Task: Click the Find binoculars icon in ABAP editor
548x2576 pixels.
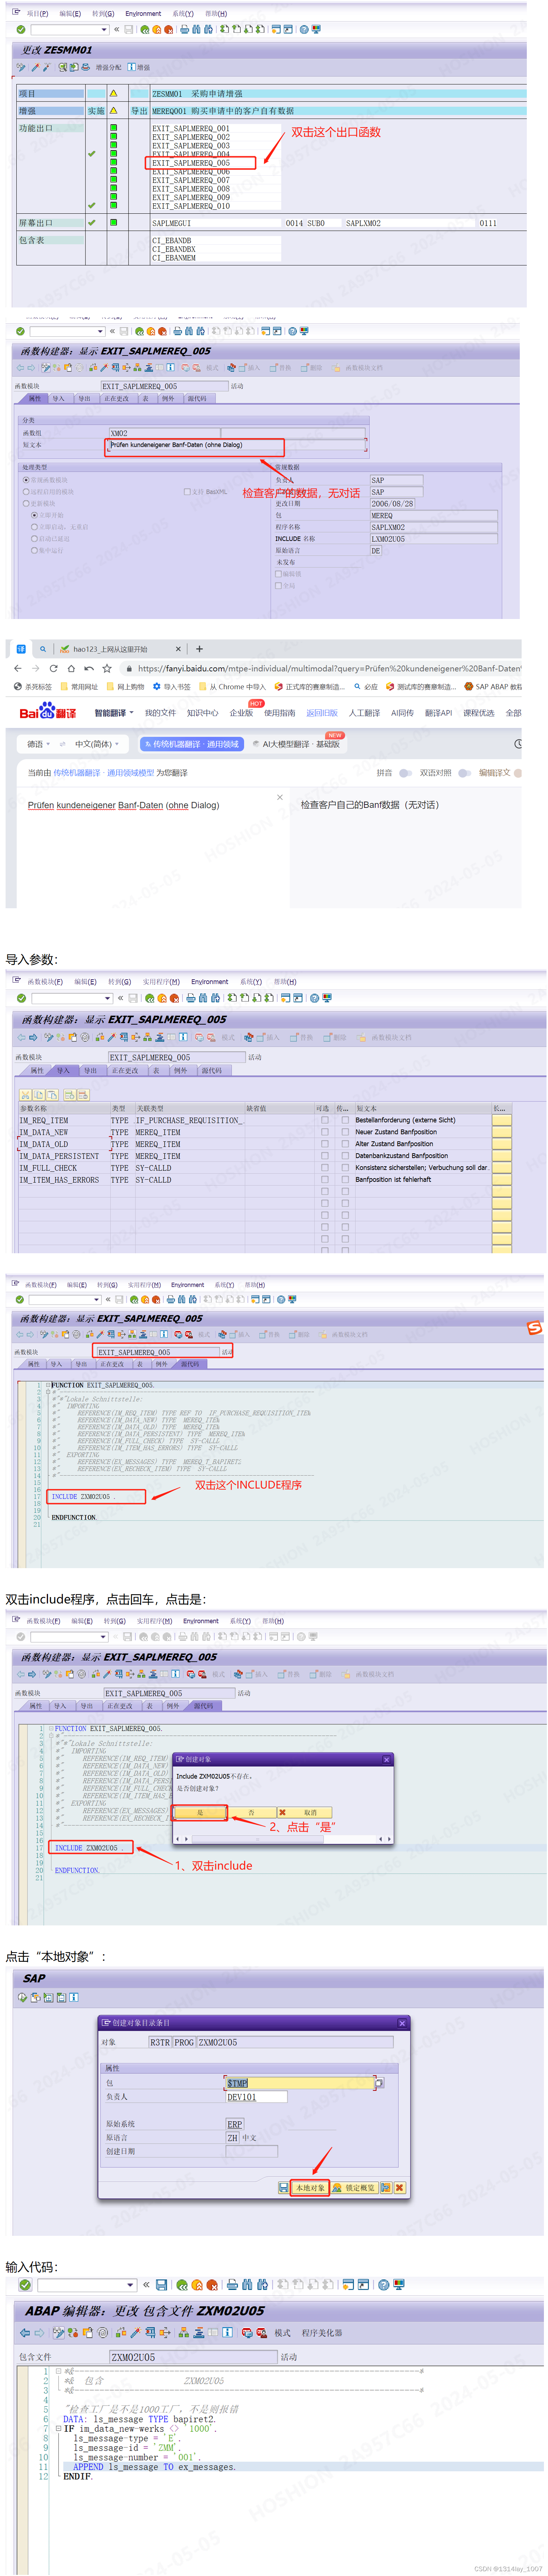Action: 247,2284
